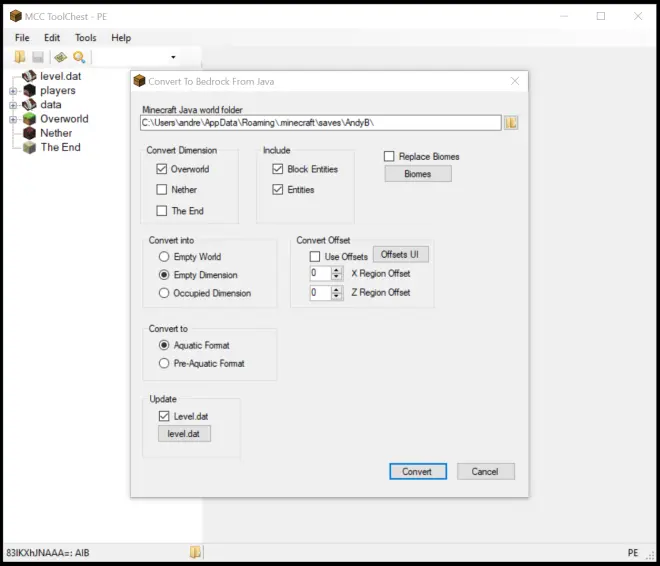Click the Minecraft Java world folder field
660x566 pixels.
(321, 123)
